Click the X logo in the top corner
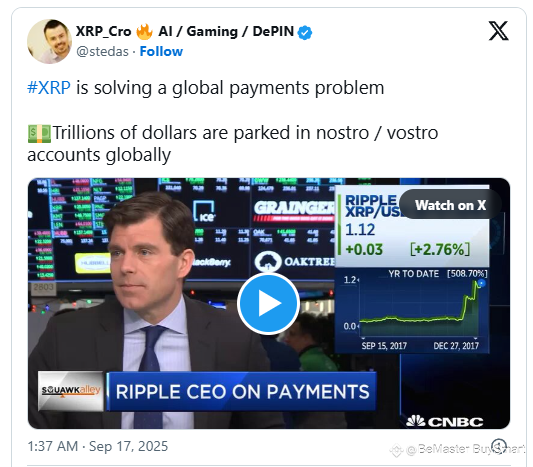Screen dimensions: 533x467 click(x=498, y=31)
